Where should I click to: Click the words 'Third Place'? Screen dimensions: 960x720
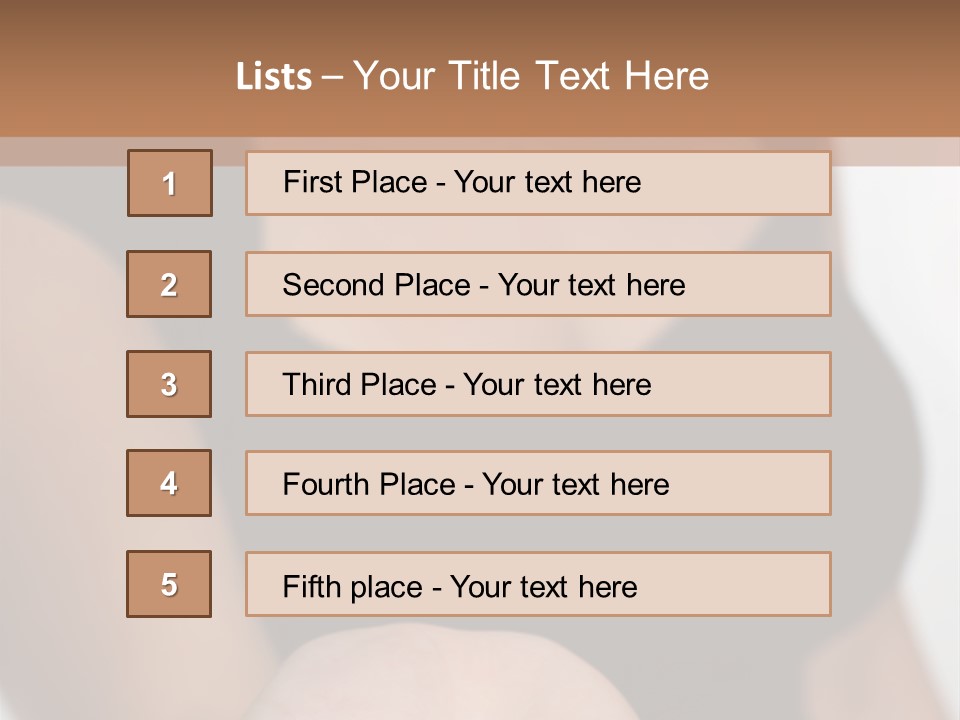click(x=359, y=384)
